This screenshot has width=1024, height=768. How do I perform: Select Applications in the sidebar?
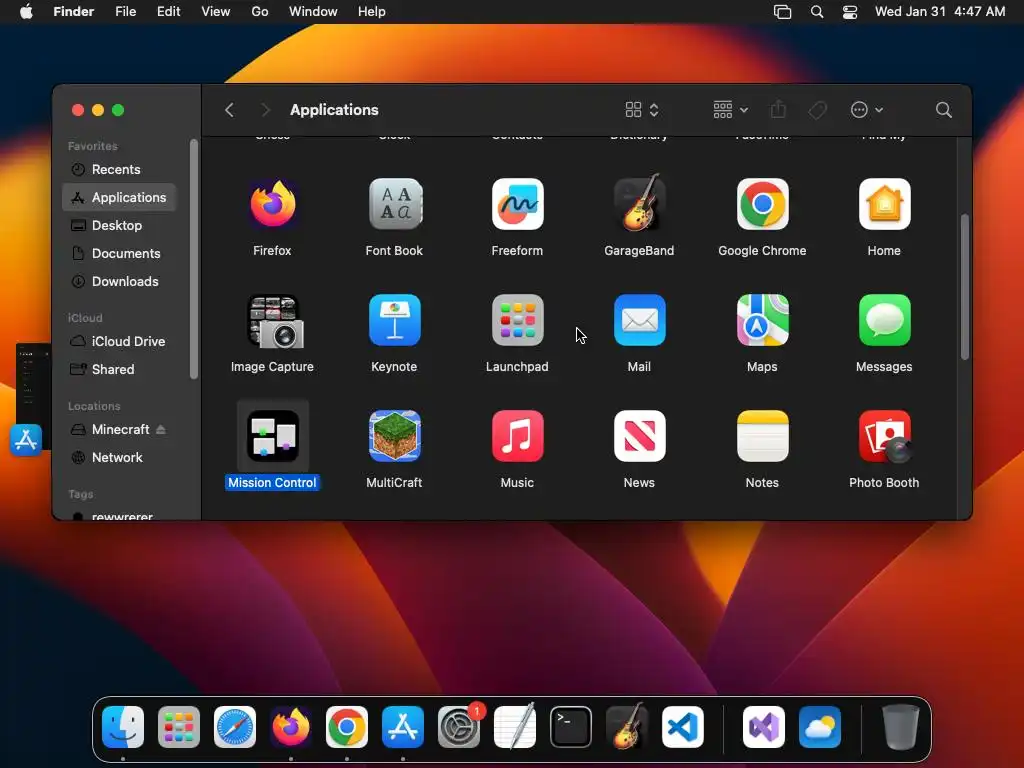tap(119, 197)
